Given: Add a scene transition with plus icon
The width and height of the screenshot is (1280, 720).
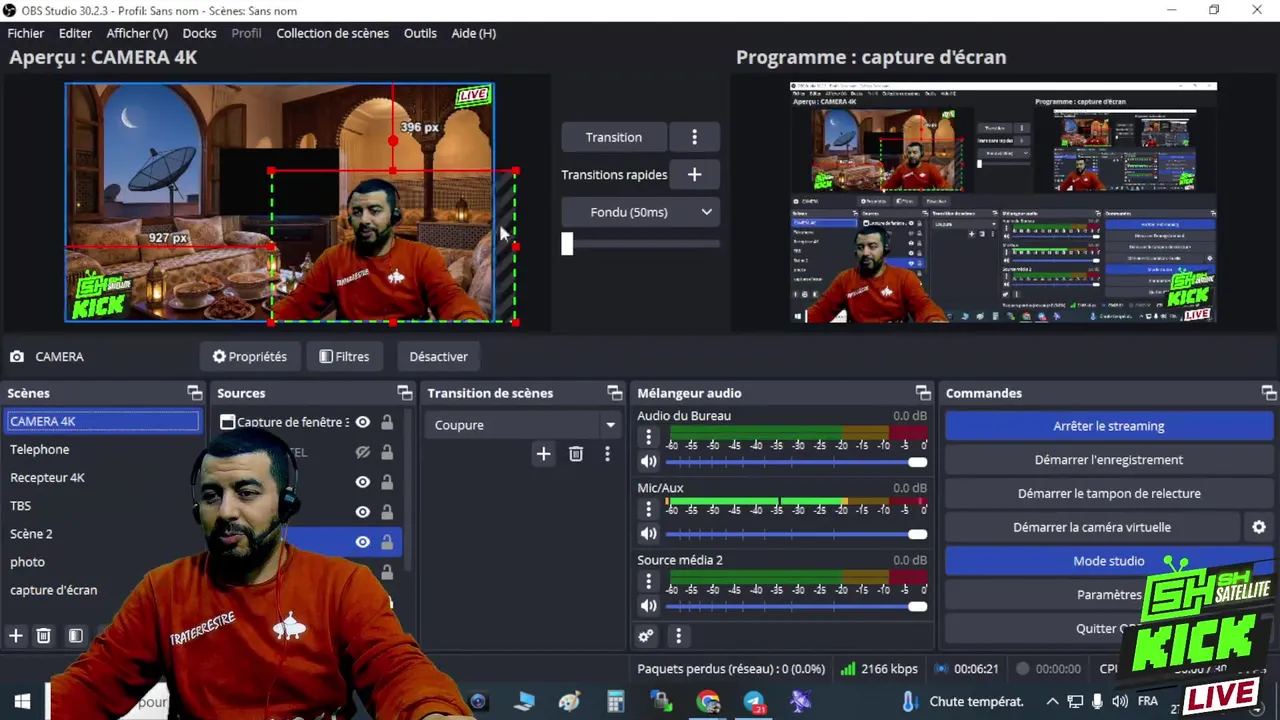Looking at the screenshot, I should tap(543, 454).
